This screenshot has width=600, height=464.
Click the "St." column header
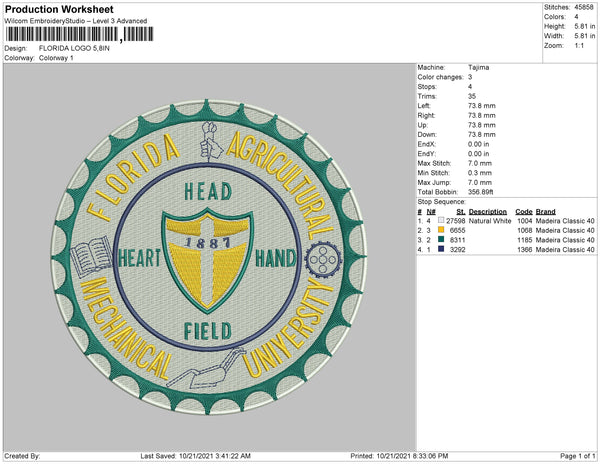(461, 212)
